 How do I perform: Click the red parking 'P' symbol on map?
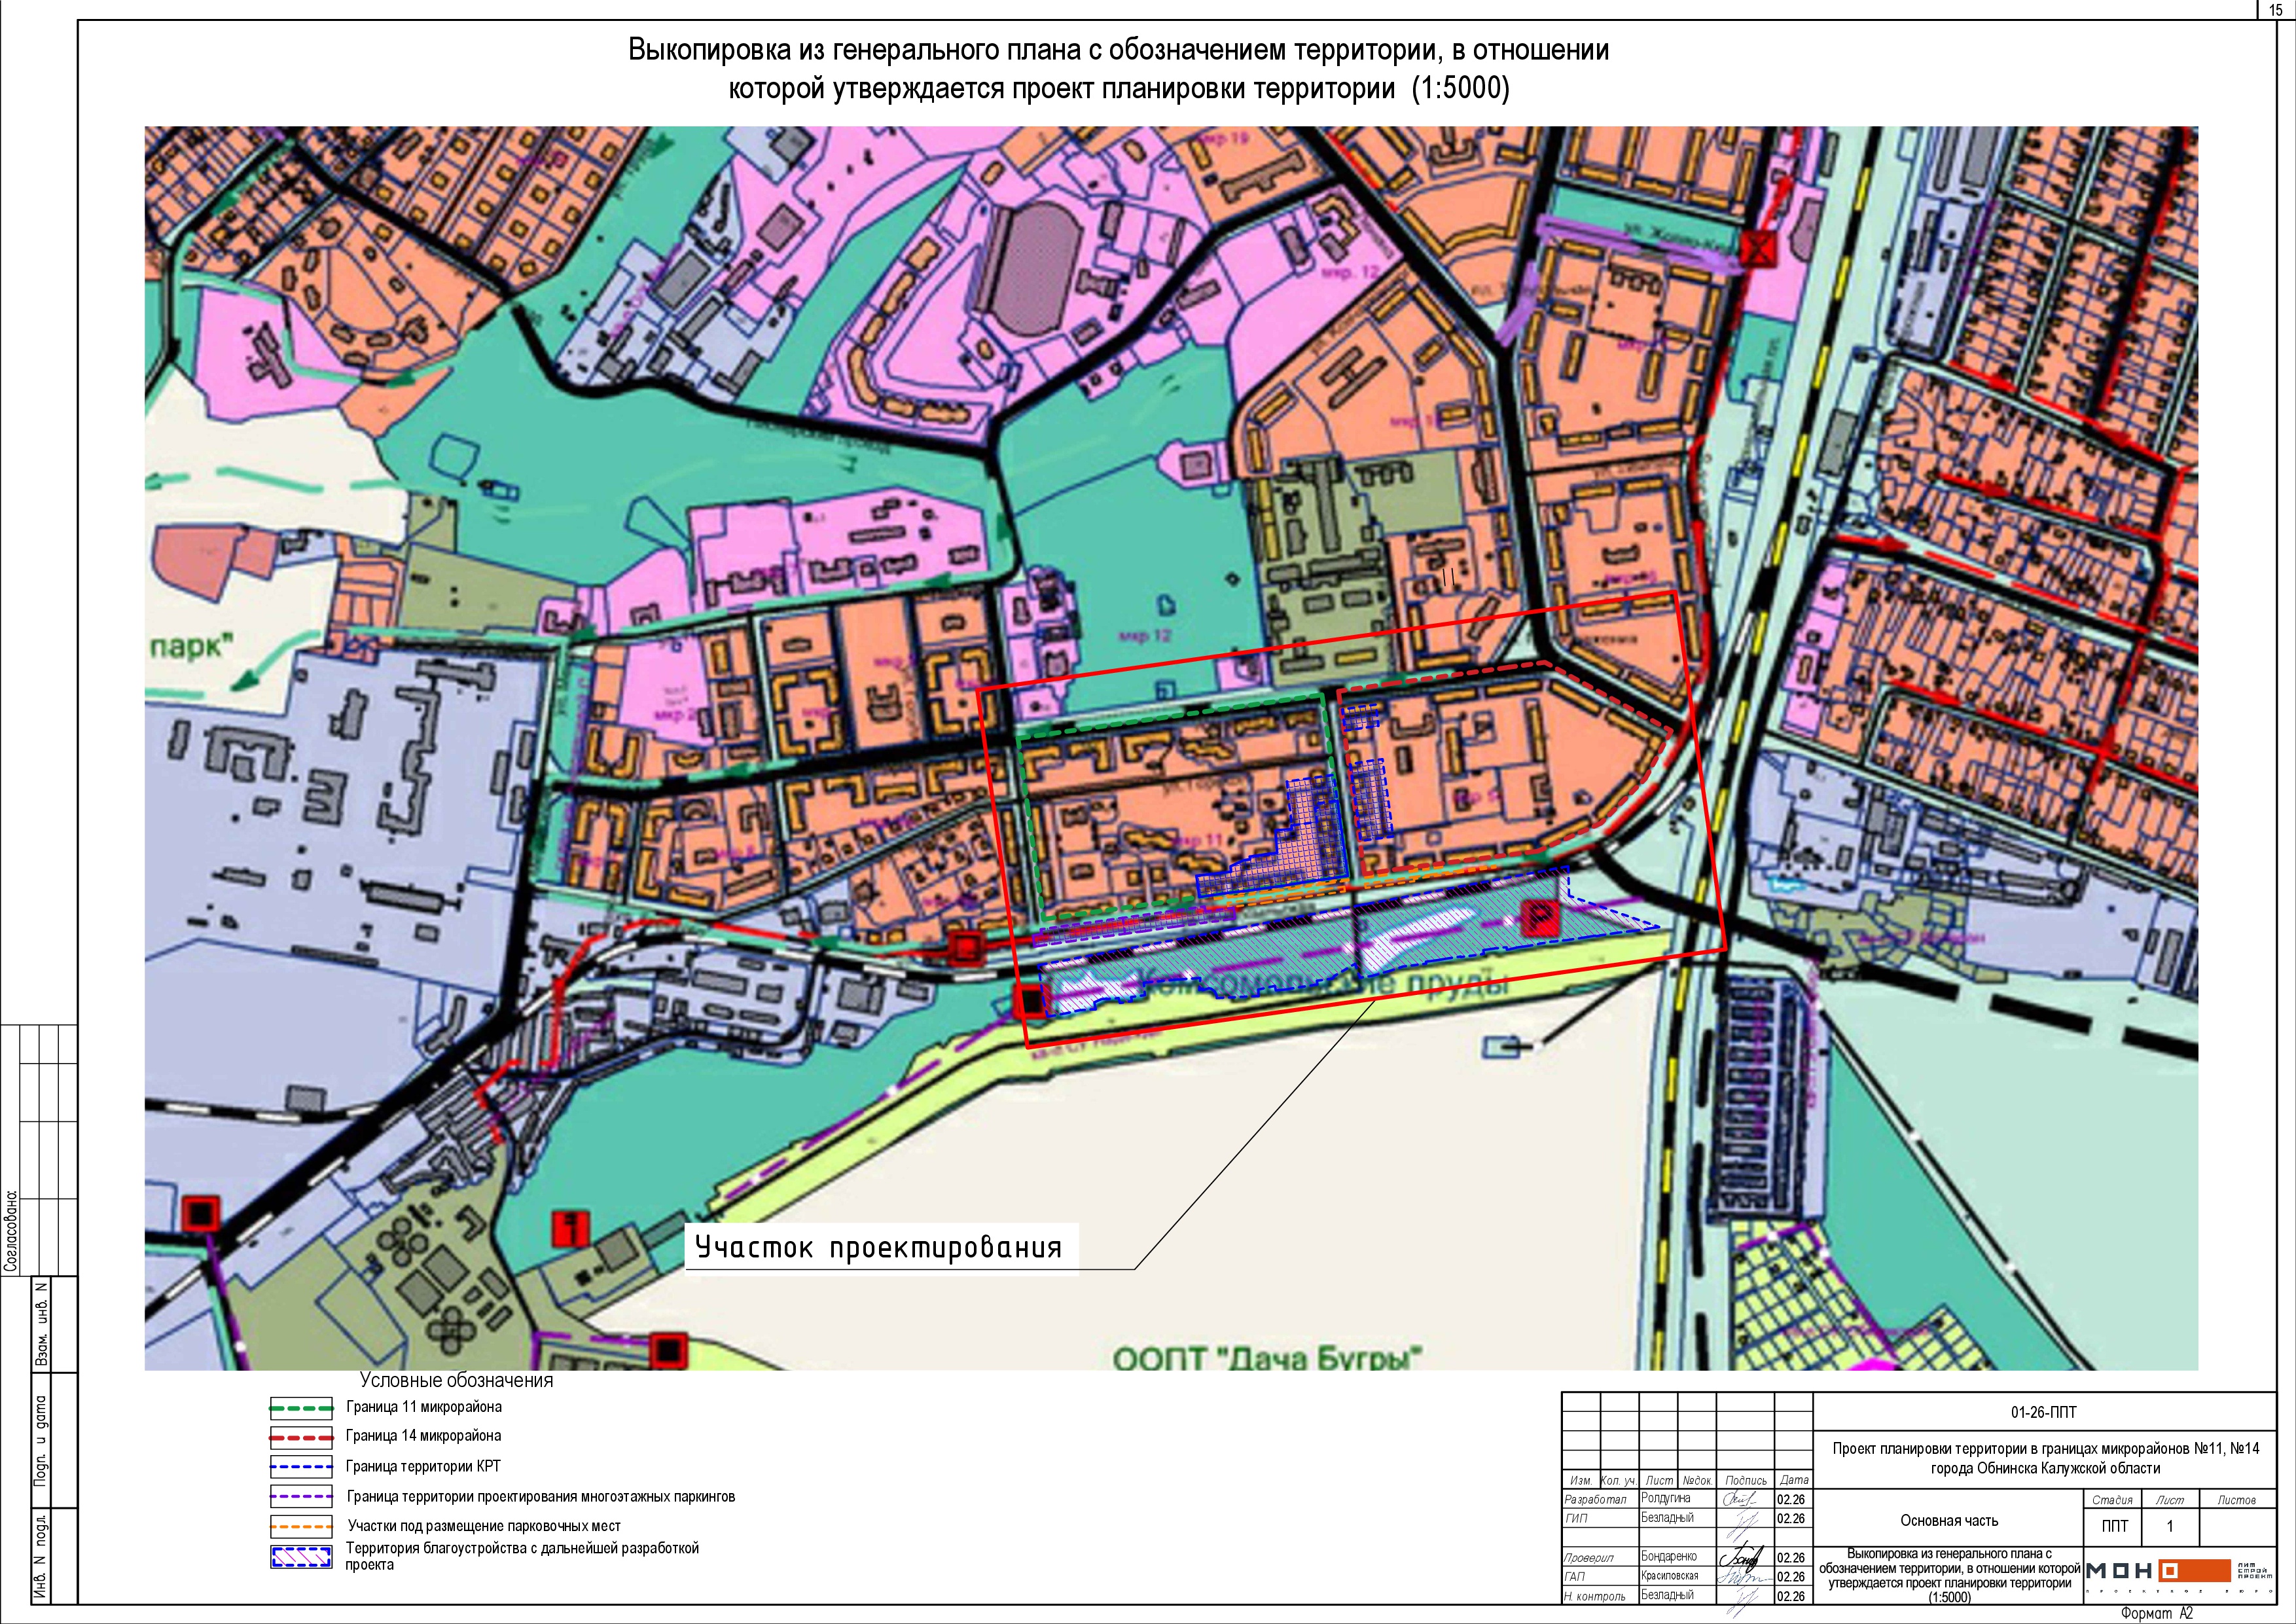pos(1540,917)
